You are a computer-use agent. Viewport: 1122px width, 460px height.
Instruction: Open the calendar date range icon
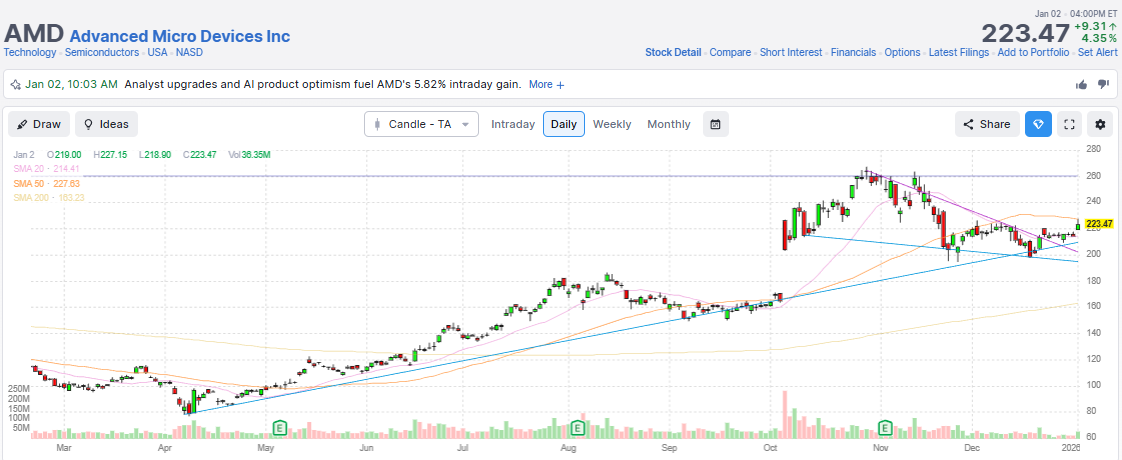click(715, 124)
